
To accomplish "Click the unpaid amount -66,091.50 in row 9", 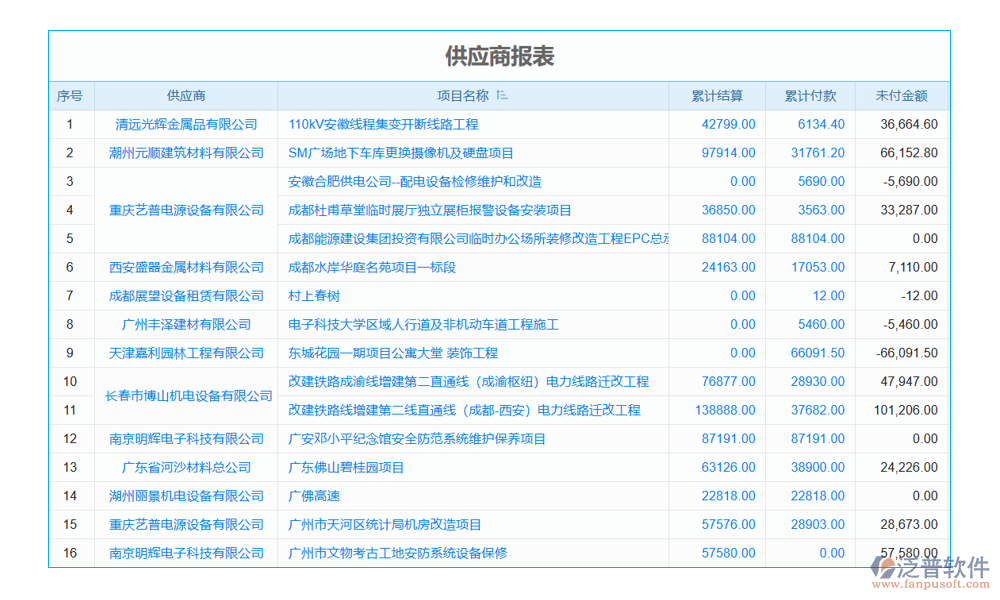I will click(x=908, y=353).
